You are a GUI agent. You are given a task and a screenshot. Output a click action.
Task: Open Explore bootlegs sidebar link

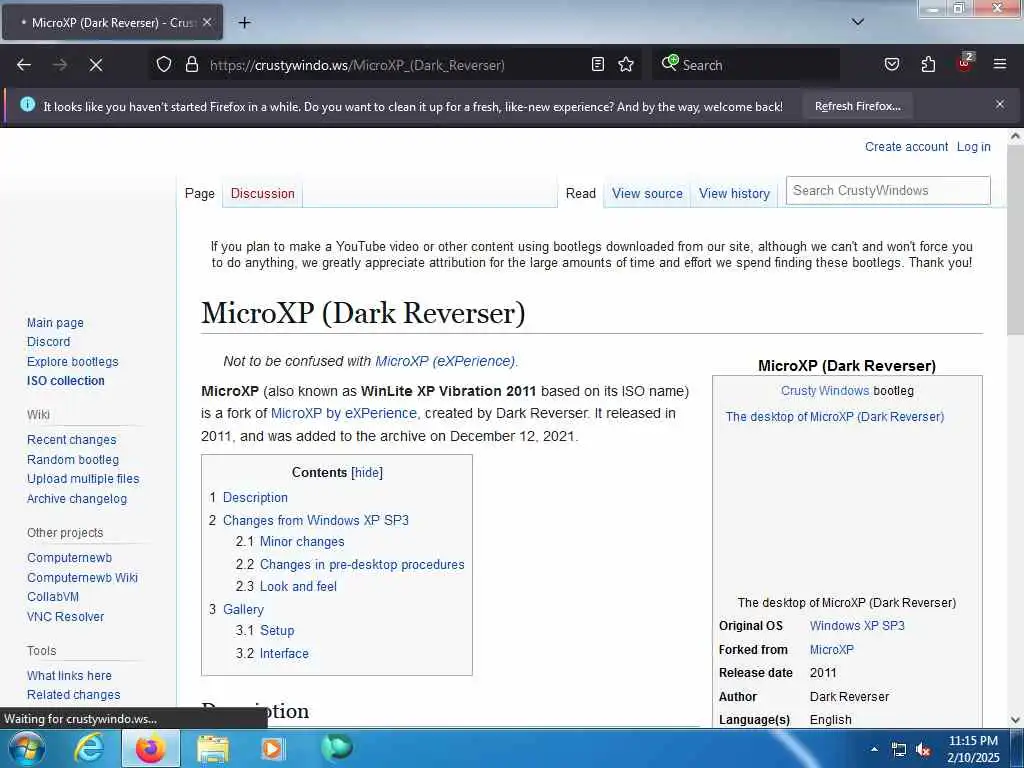72,361
